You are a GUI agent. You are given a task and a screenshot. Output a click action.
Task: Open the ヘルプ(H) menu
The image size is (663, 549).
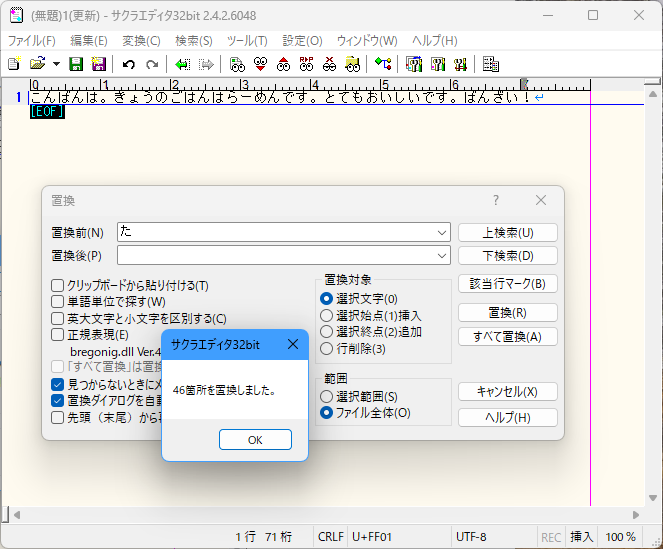435,41
